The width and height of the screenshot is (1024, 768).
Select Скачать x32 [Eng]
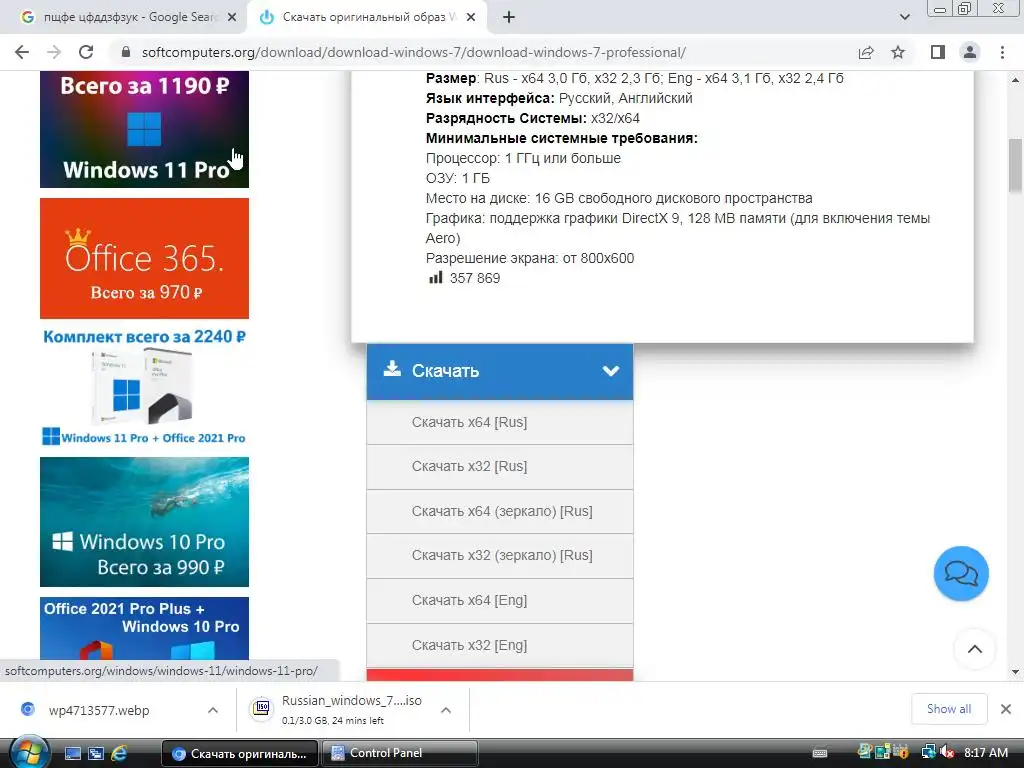500,645
